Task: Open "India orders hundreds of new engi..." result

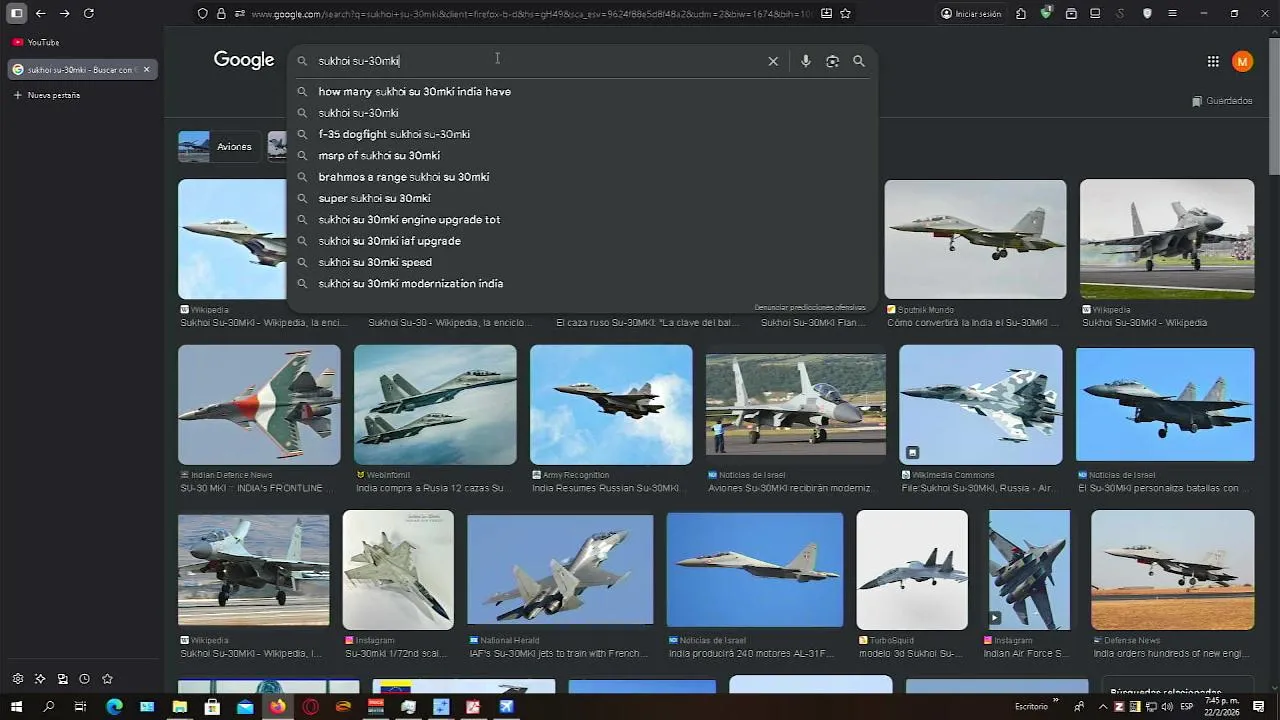Action: pos(1171,654)
